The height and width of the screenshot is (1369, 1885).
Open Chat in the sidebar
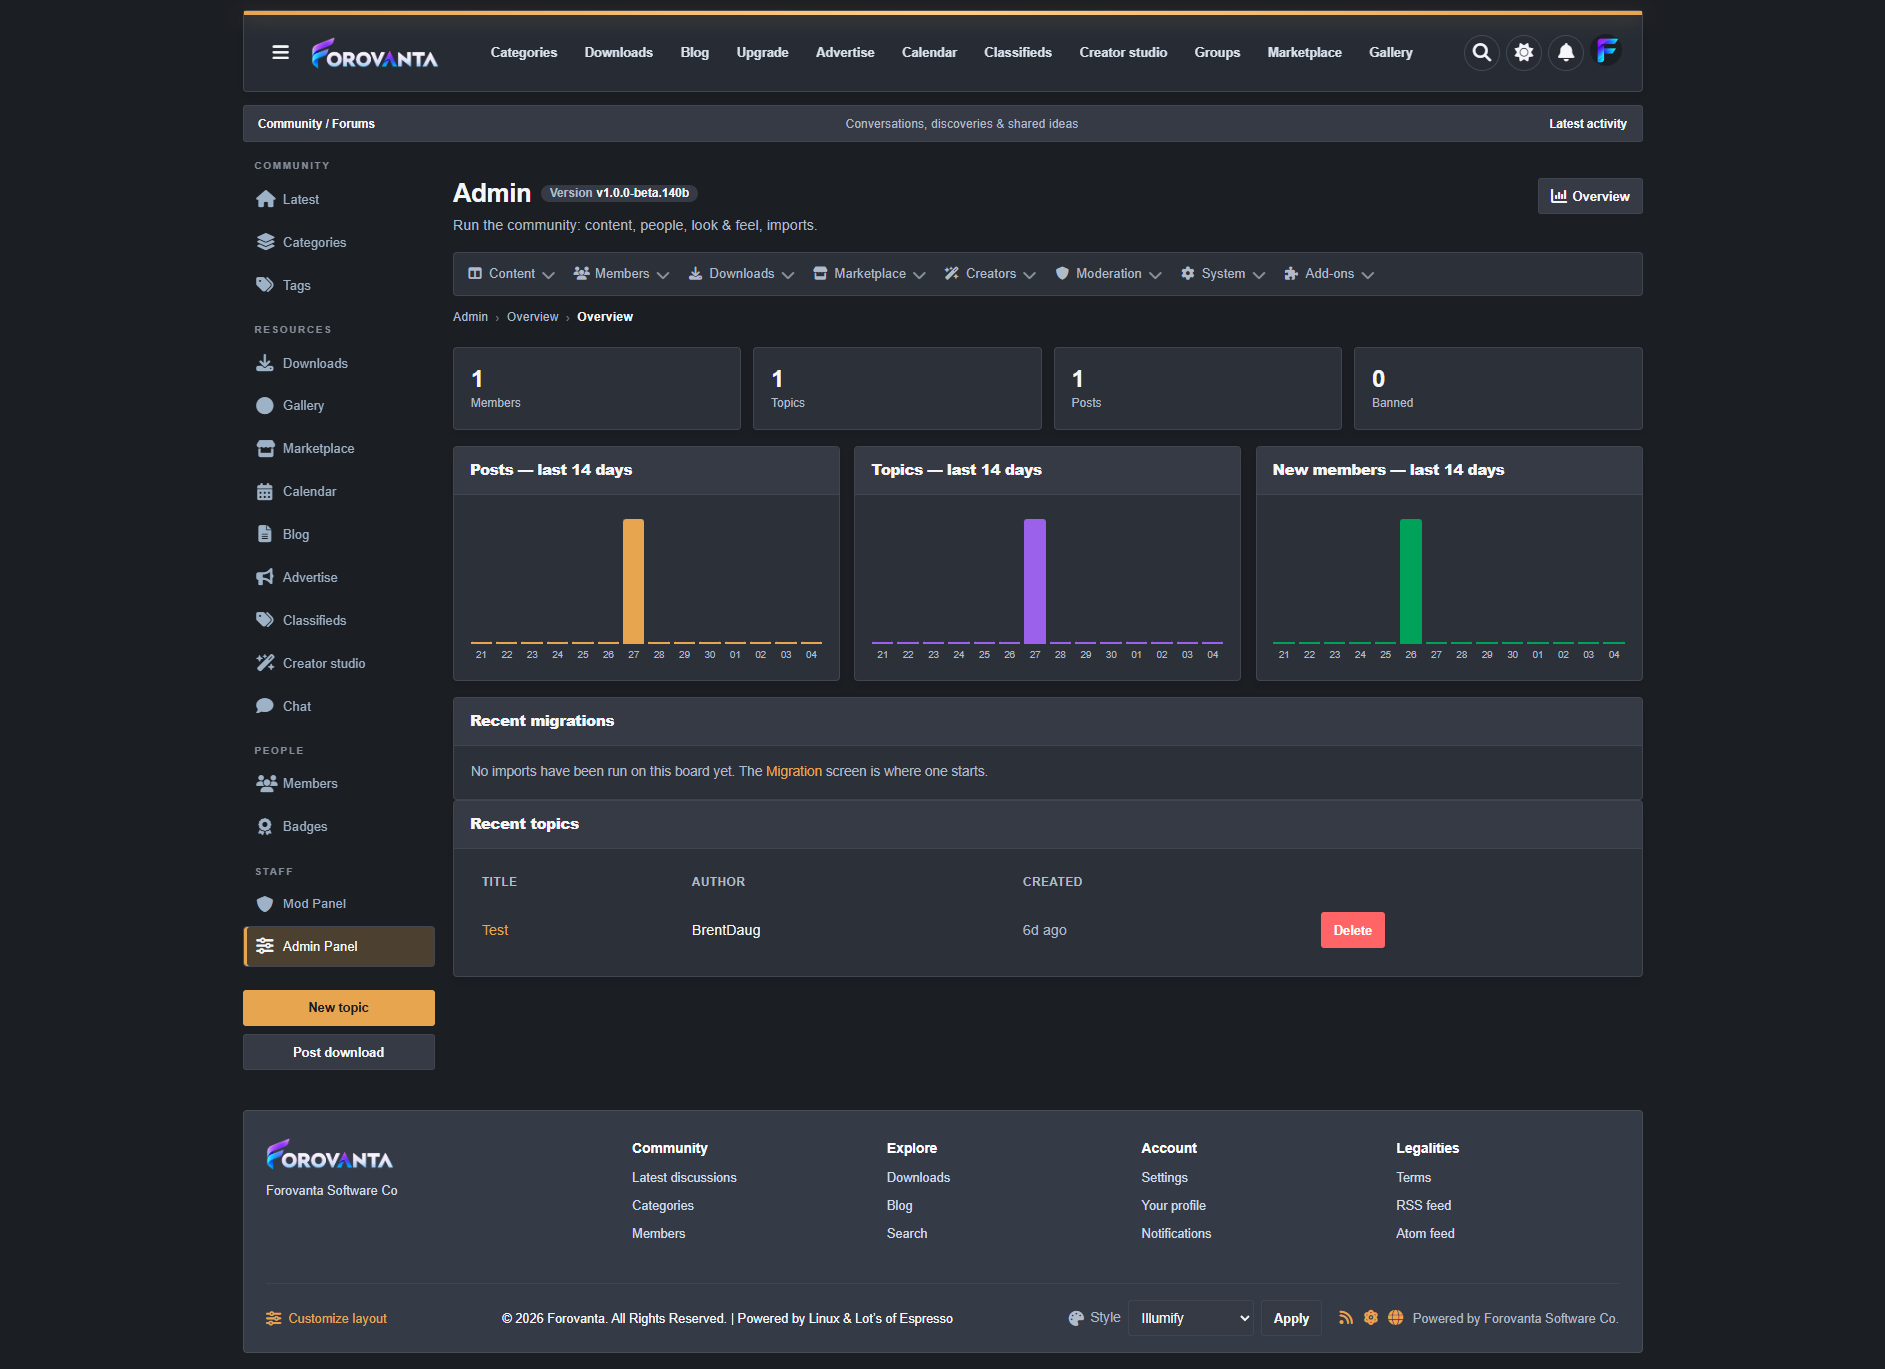pyautogui.click(x=339, y=706)
